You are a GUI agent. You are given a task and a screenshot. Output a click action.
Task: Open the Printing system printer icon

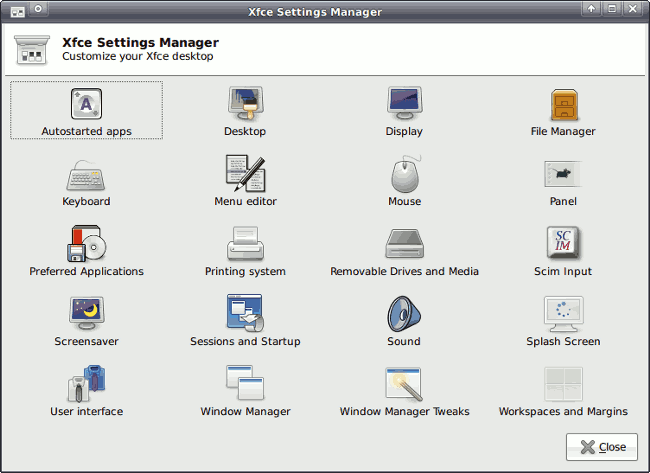[x=245, y=243]
